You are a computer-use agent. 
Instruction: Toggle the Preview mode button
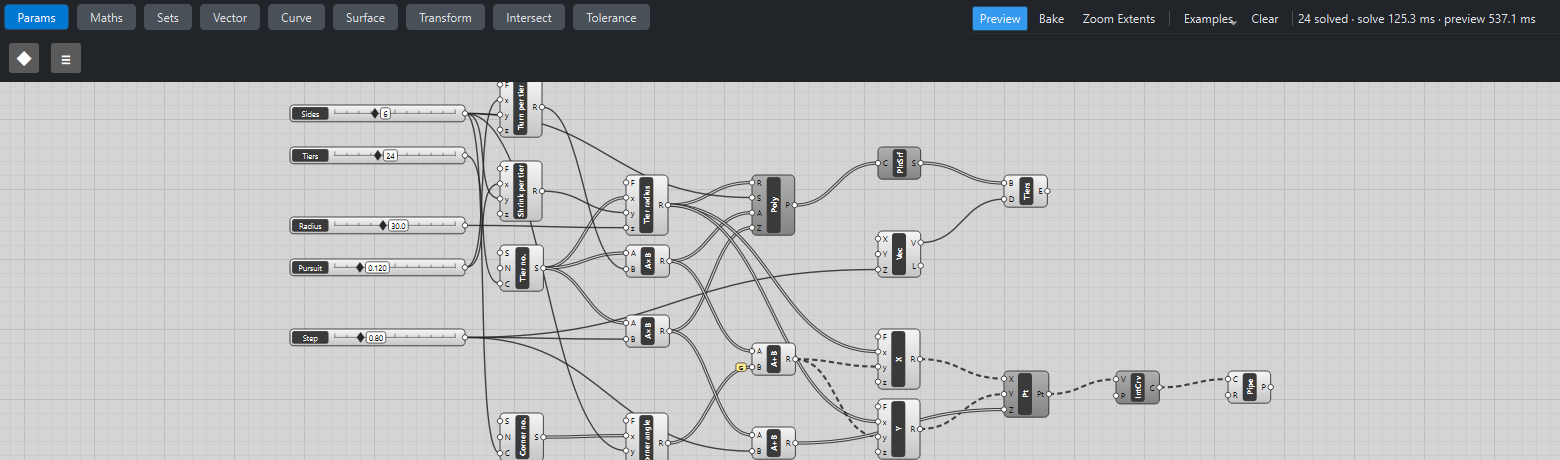(1000, 18)
